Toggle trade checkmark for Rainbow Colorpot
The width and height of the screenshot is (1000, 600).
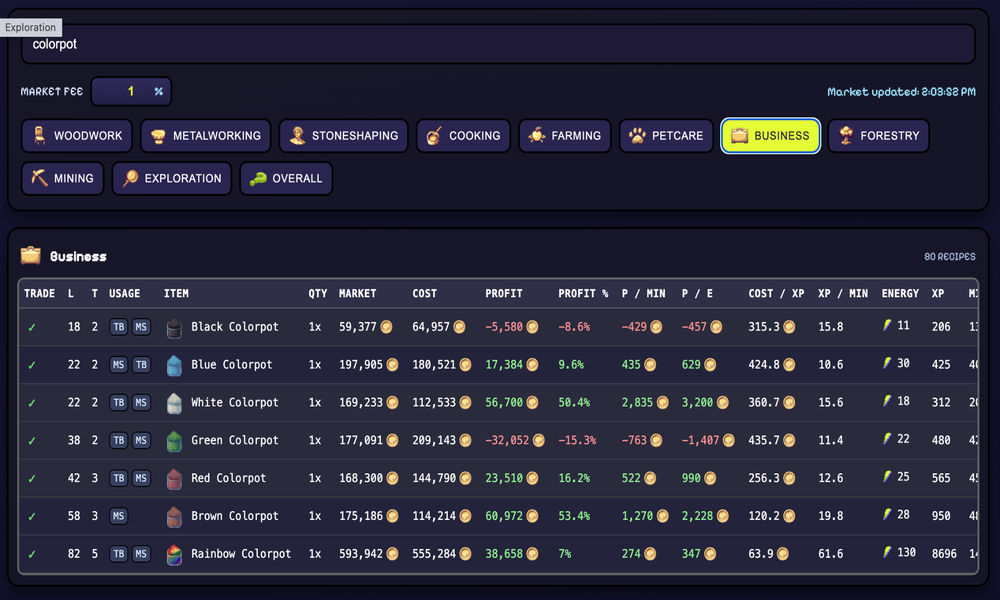click(x=32, y=554)
